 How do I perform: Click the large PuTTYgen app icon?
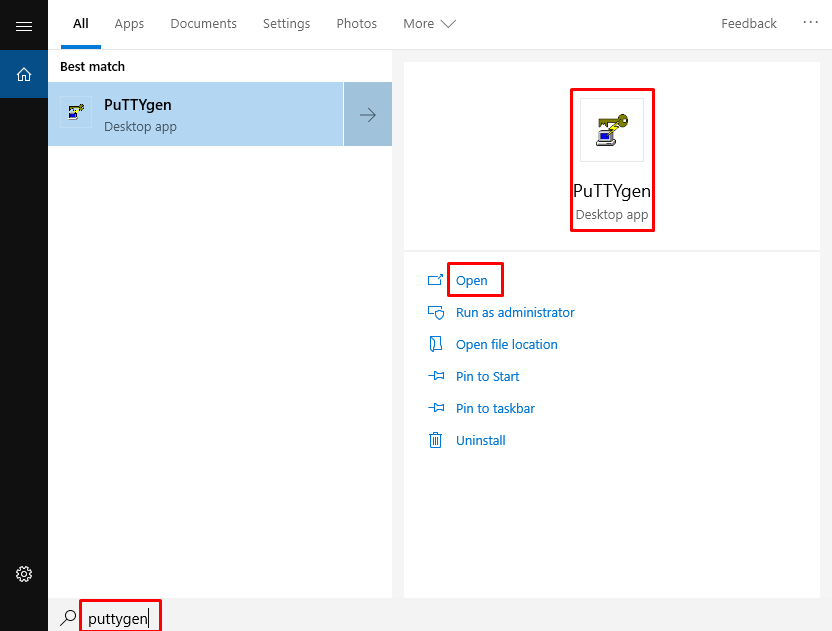(x=612, y=130)
